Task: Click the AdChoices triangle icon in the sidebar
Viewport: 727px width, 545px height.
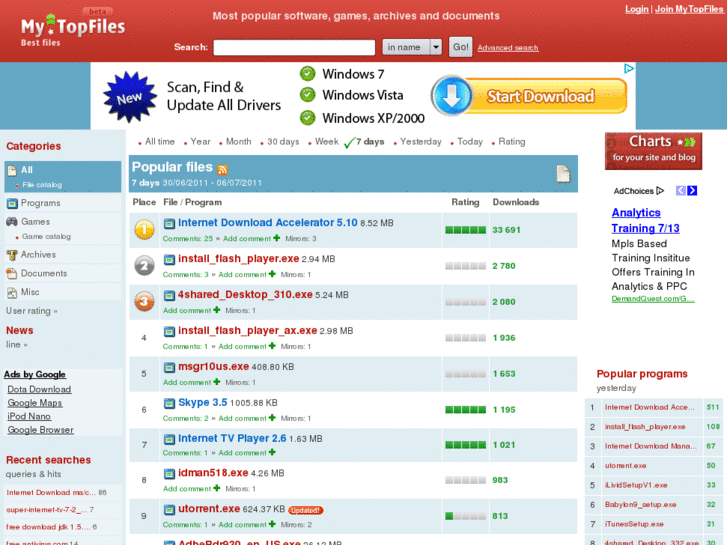Action: 660,191
